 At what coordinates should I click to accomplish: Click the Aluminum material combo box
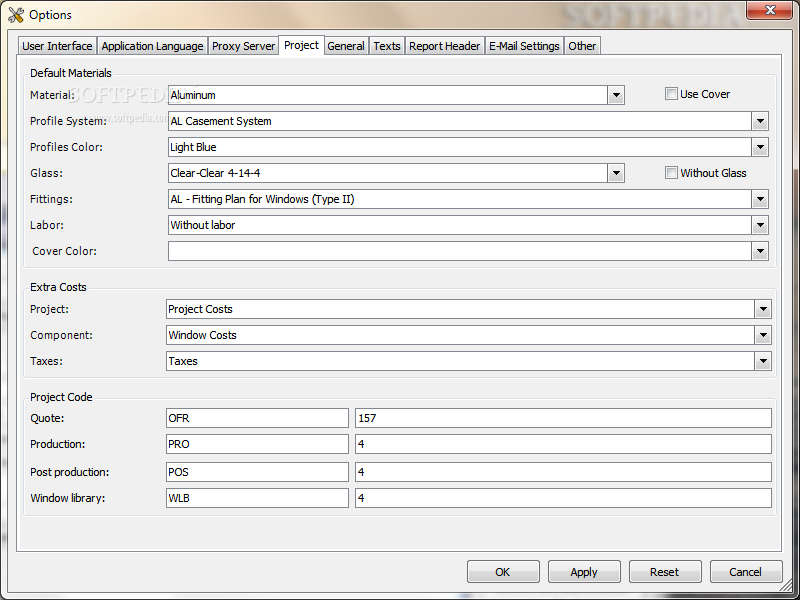pyautogui.click(x=396, y=95)
